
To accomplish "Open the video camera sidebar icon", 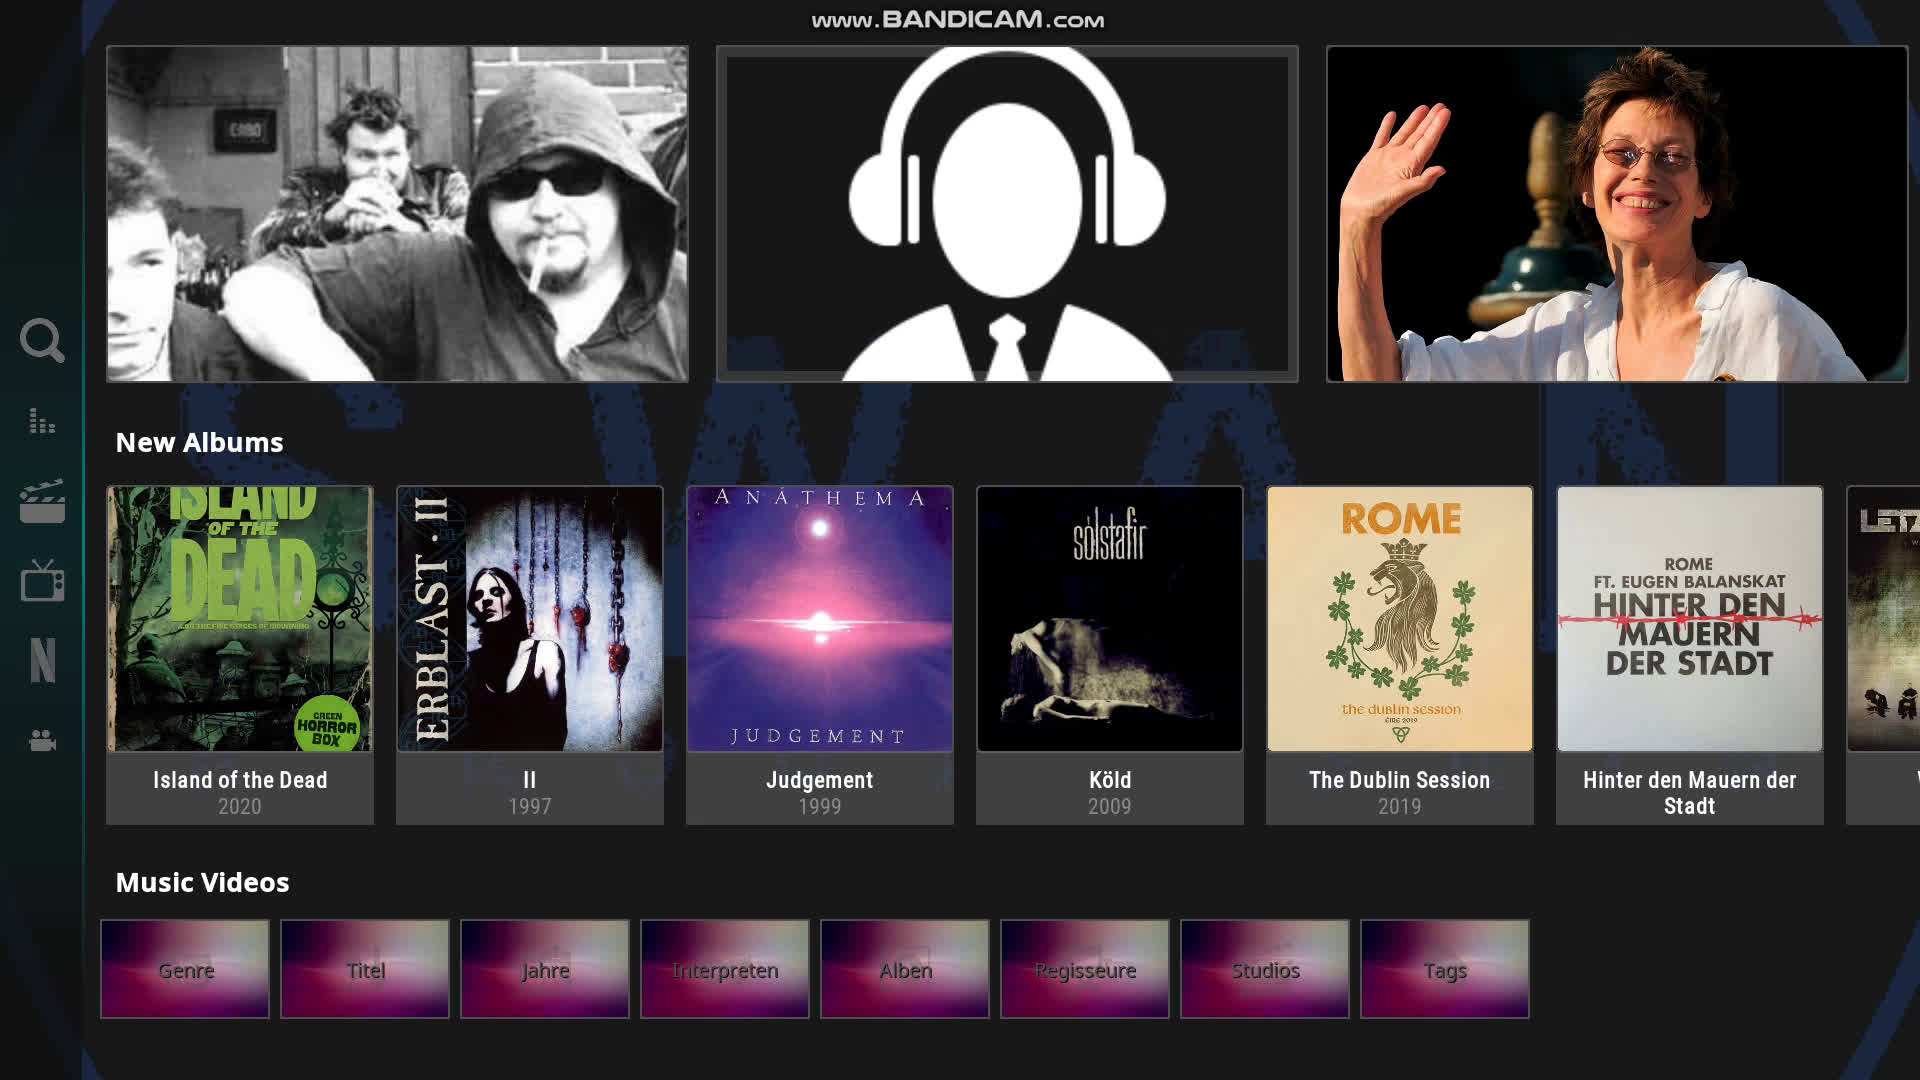I will (x=42, y=741).
